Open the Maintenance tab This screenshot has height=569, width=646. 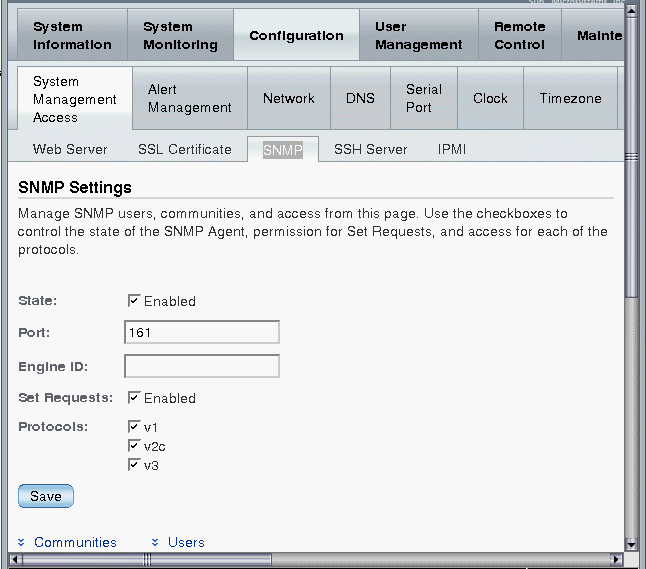[593, 35]
